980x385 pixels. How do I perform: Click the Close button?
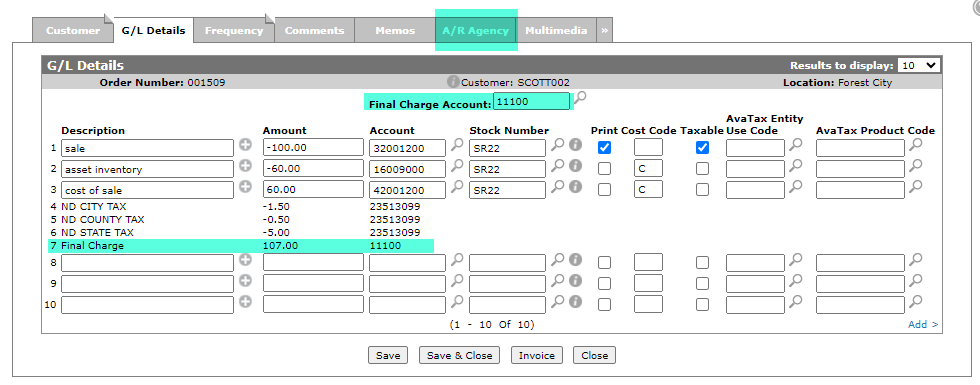594,355
